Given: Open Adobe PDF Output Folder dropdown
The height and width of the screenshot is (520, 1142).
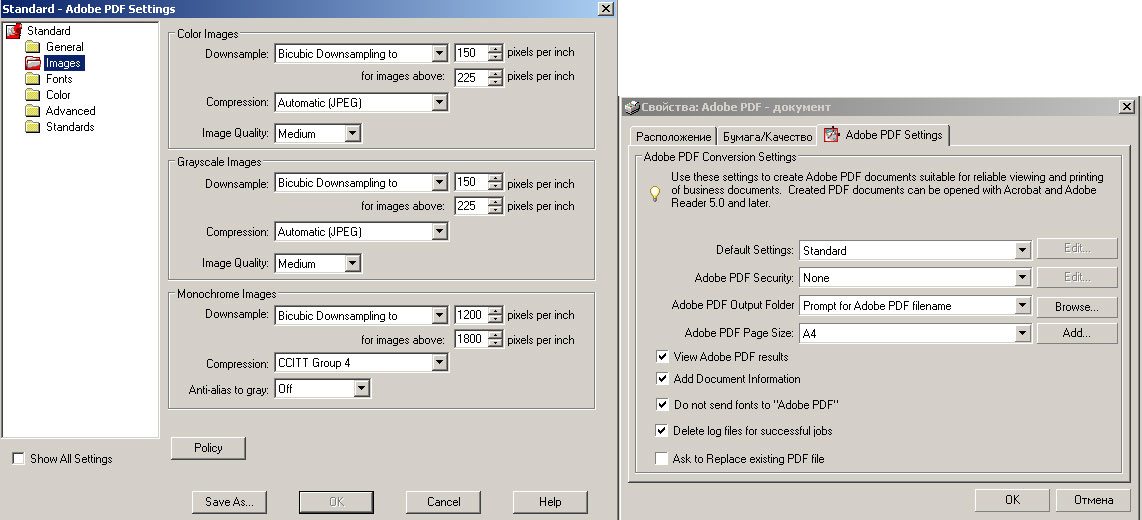Looking at the screenshot, I should coord(1023,306).
